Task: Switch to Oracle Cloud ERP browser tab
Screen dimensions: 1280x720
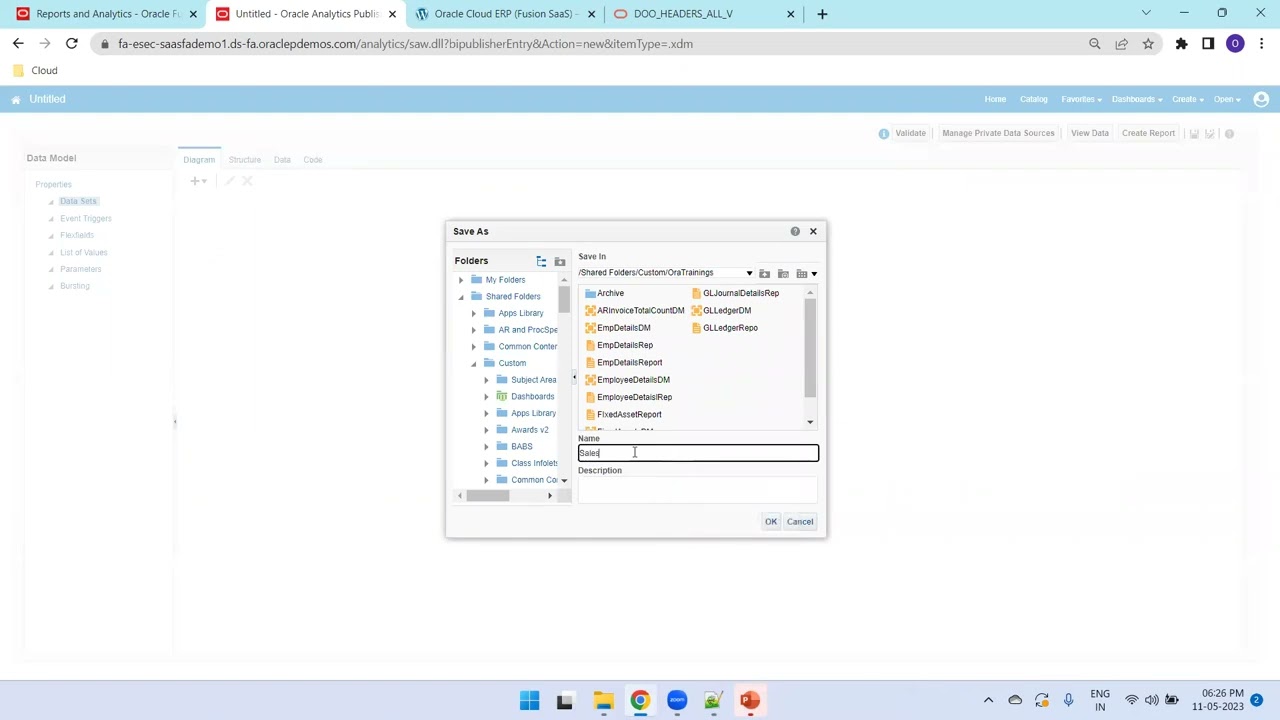Action: [x=505, y=14]
